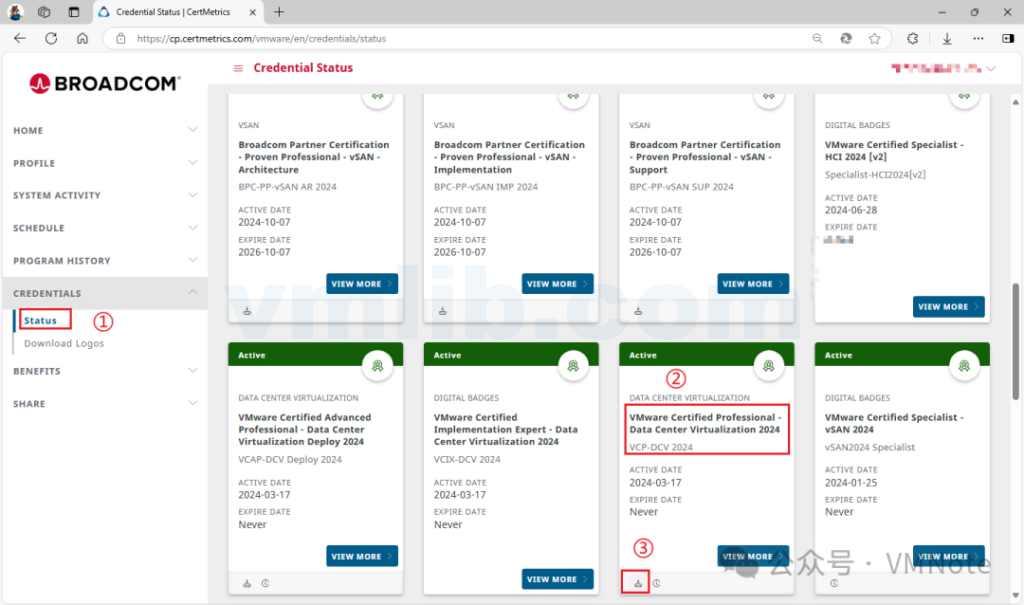Click the Credential Status page heading
The width and height of the screenshot is (1024, 605).
click(x=303, y=68)
